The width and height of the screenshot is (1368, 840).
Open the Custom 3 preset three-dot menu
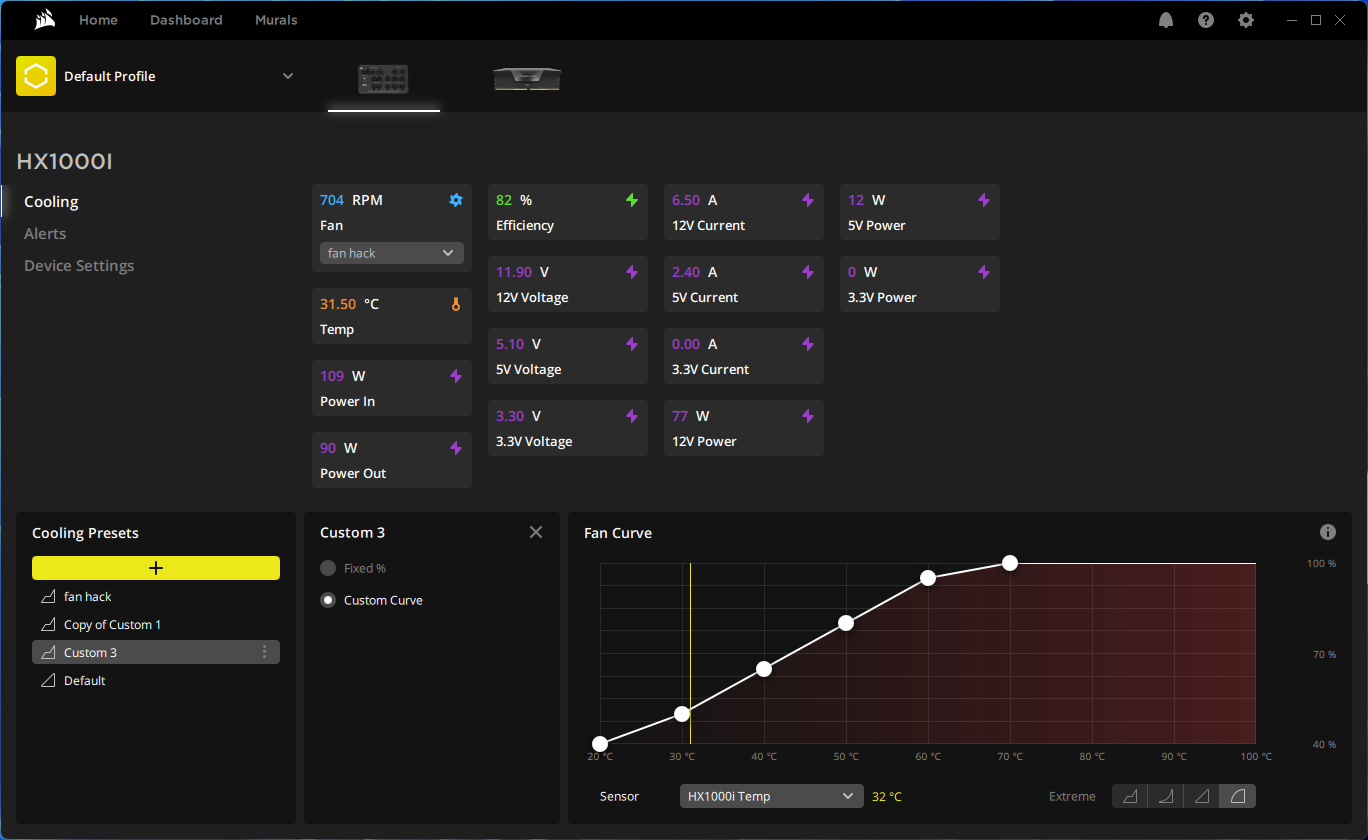coord(265,652)
